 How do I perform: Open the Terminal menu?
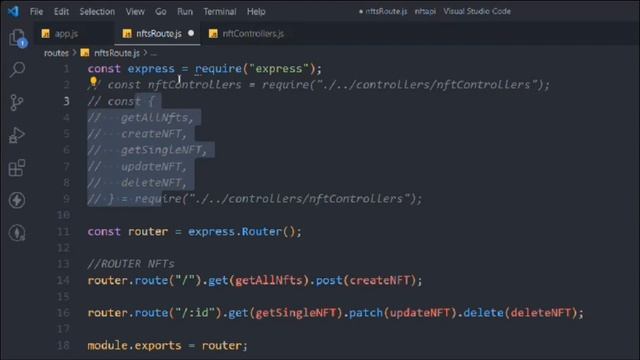click(x=220, y=11)
